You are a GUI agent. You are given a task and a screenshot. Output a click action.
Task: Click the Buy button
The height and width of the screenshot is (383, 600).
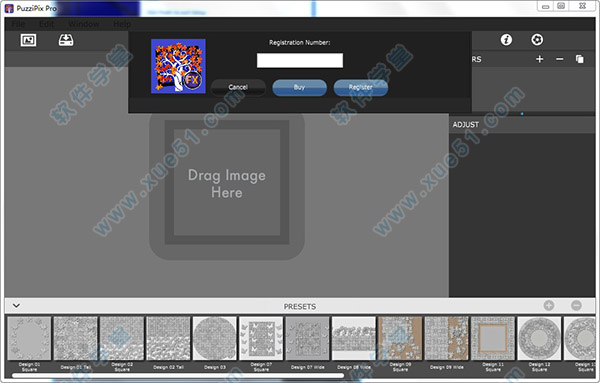[299, 87]
